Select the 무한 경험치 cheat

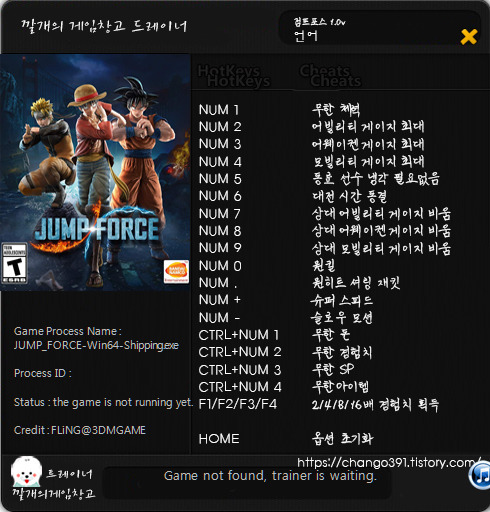[342, 352]
